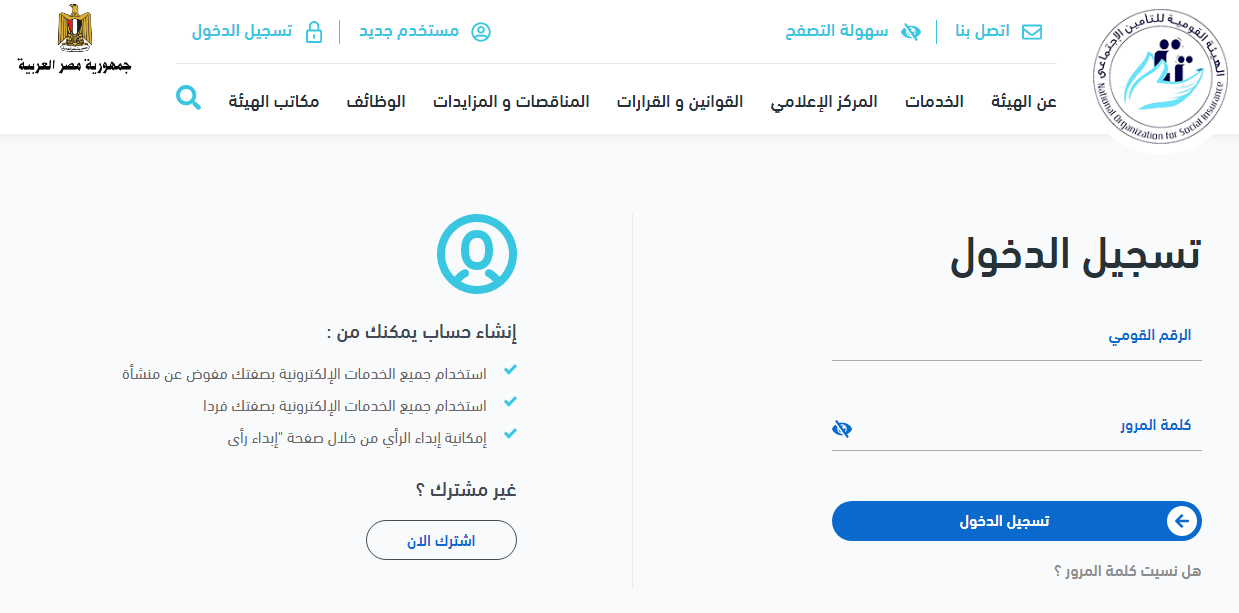The width and height of the screenshot is (1239, 613).
Task: Expand the القوانين و القرارات menu
Action: click(680, 101)
